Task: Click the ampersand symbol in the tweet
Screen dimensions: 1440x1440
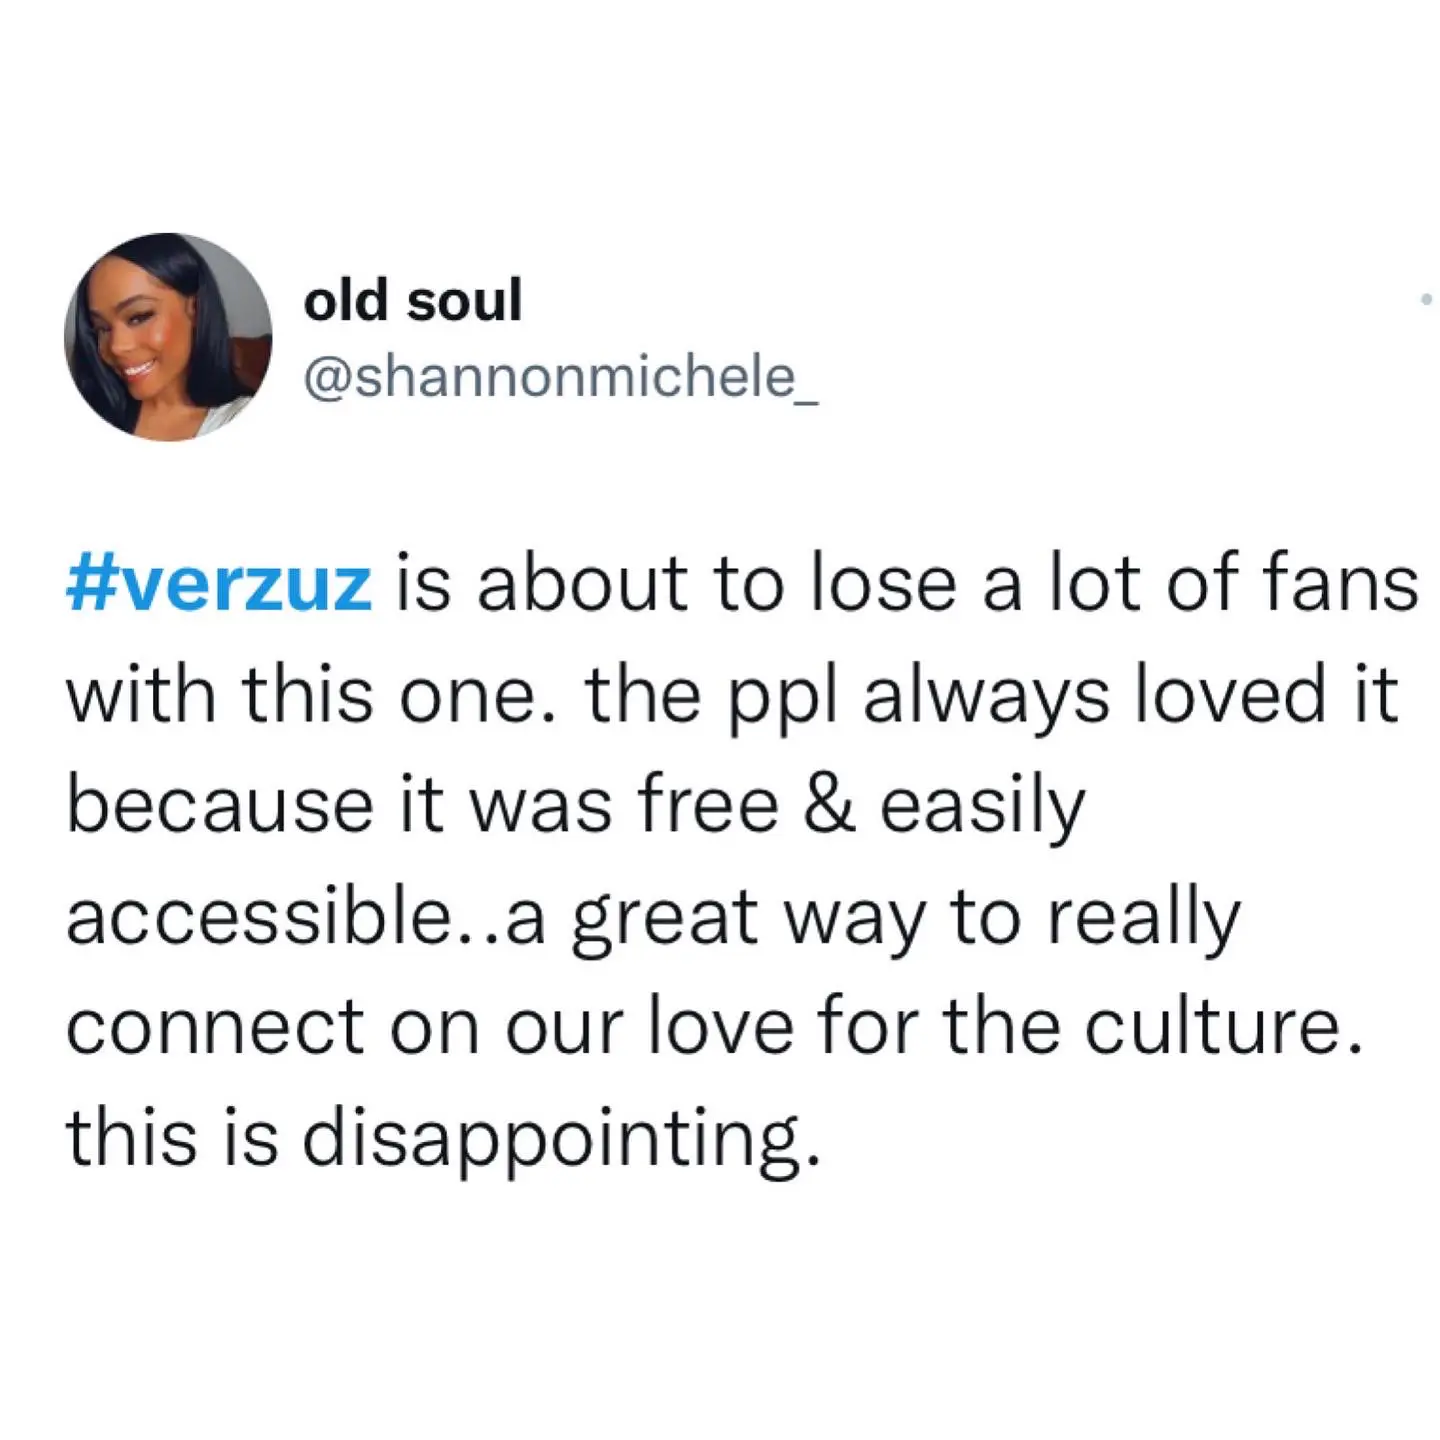Action: coord(829,806)
